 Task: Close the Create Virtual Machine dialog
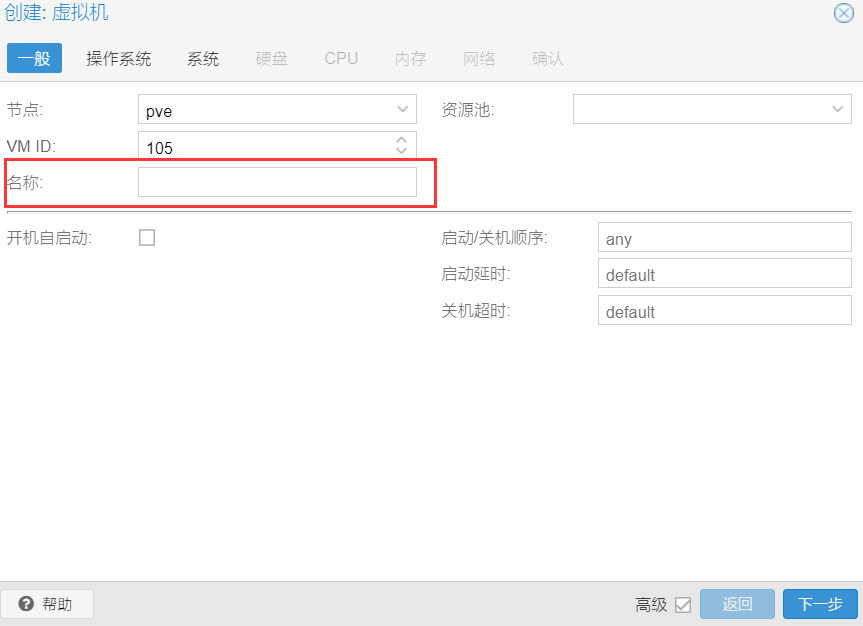tap(844, 13)
